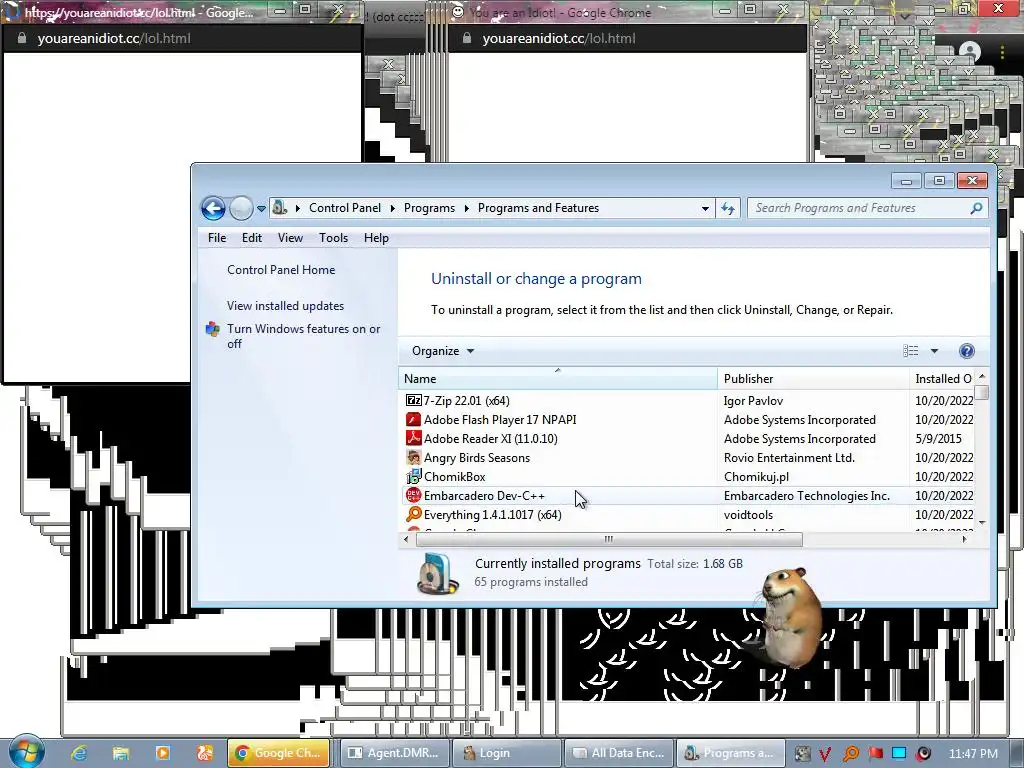Click the red flag tray icon
Image resolution: width=1024 pixels, height=768 pixels.
pos(875,753)
